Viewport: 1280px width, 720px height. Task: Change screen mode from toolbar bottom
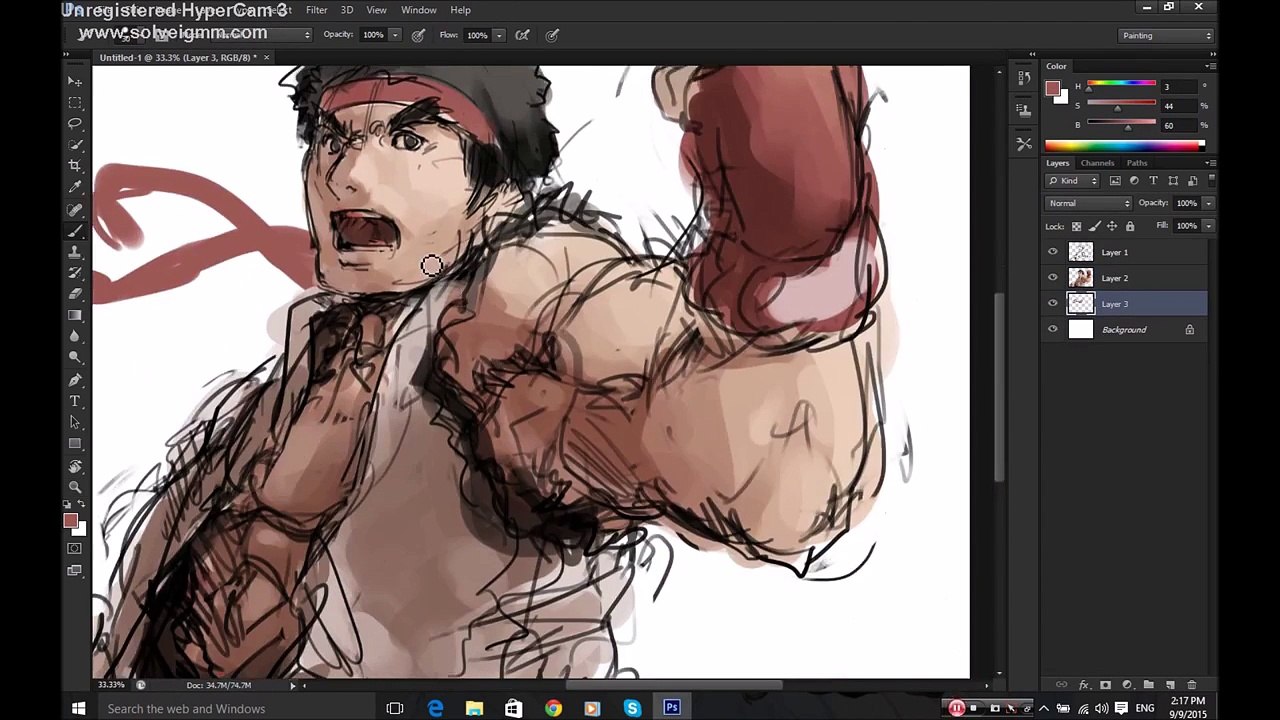[75, 570]
